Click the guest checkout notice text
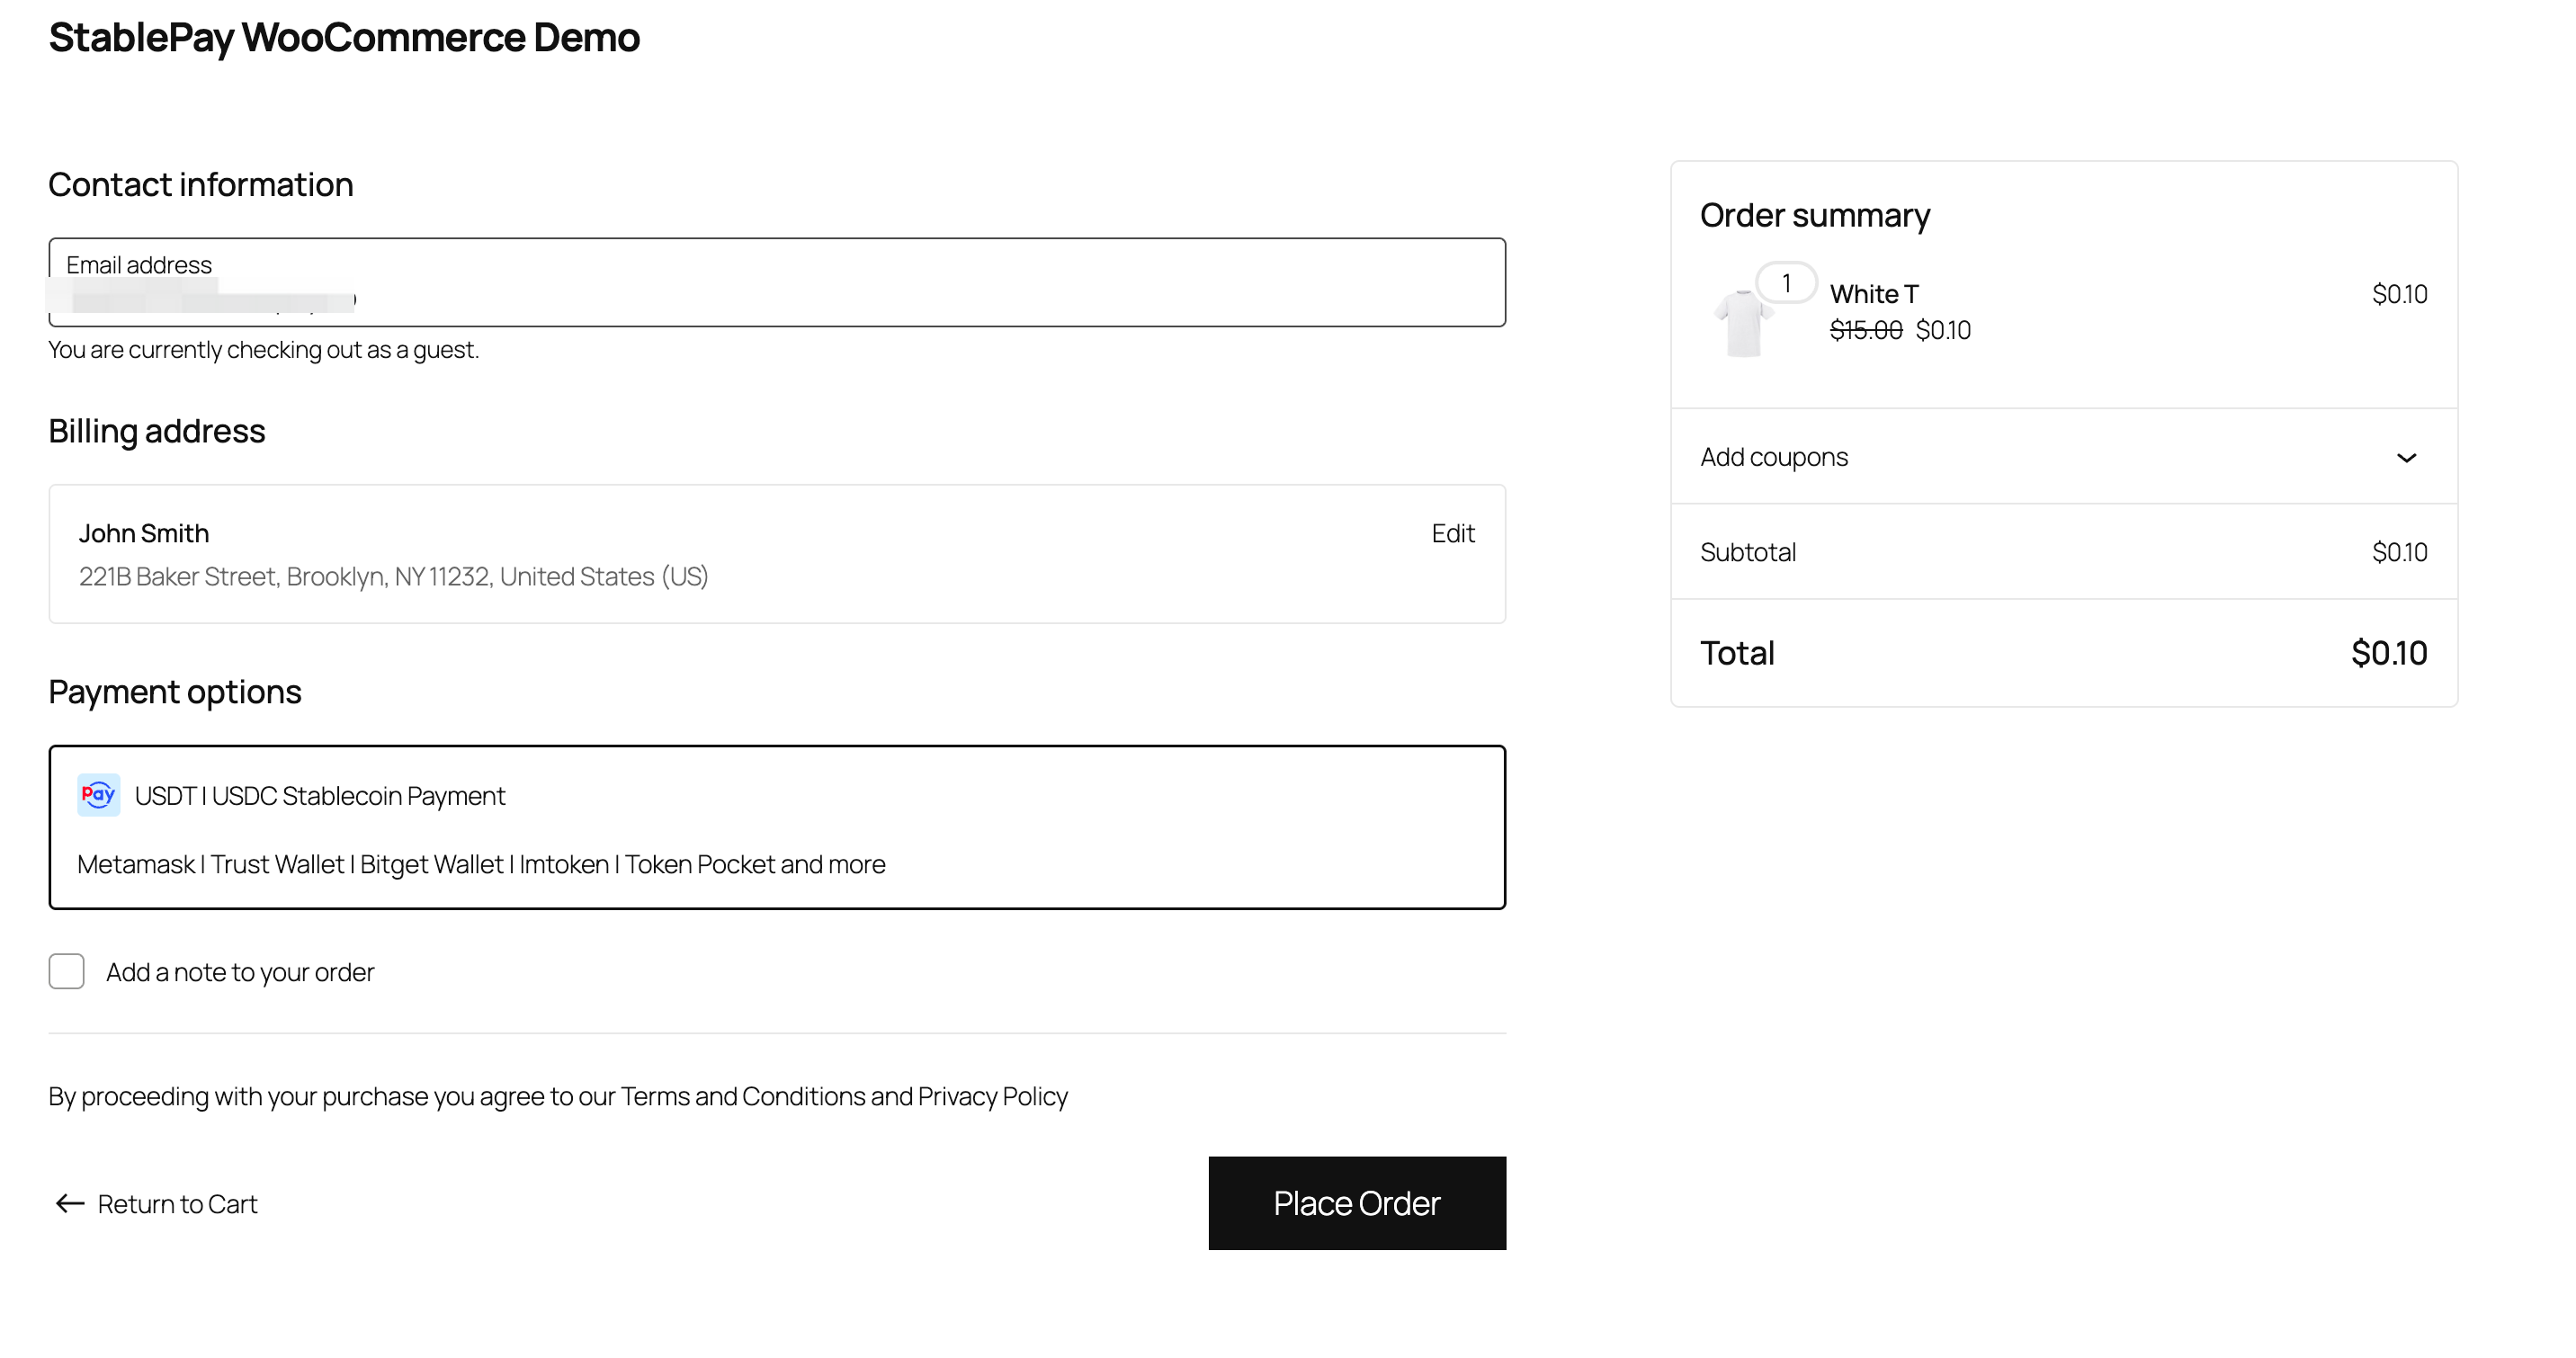 click(263, 349)
